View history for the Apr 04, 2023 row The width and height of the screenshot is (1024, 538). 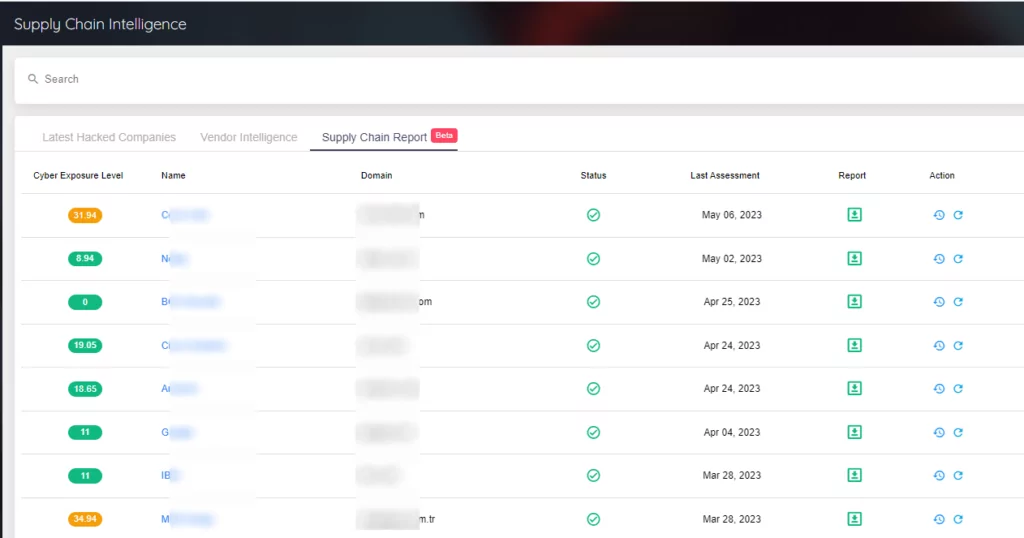pos(939,432)
